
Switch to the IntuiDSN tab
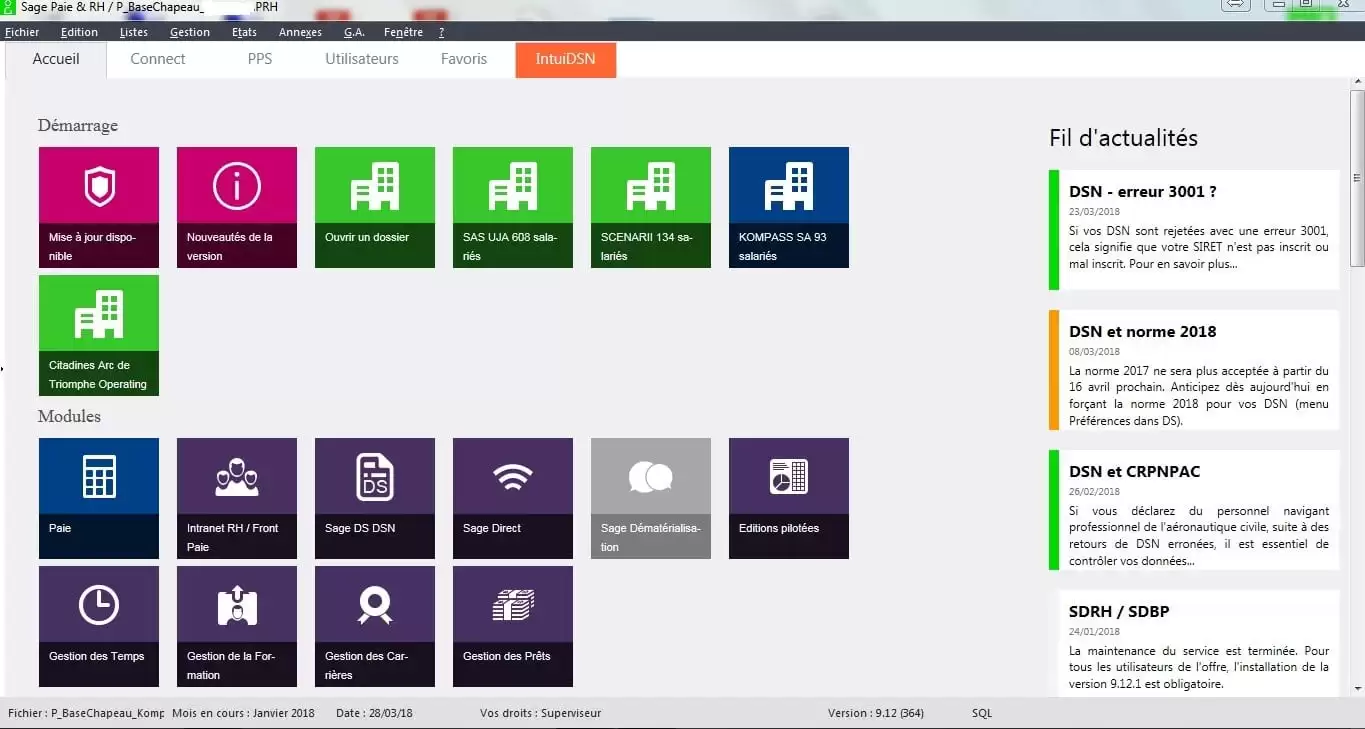pos(565,59)
